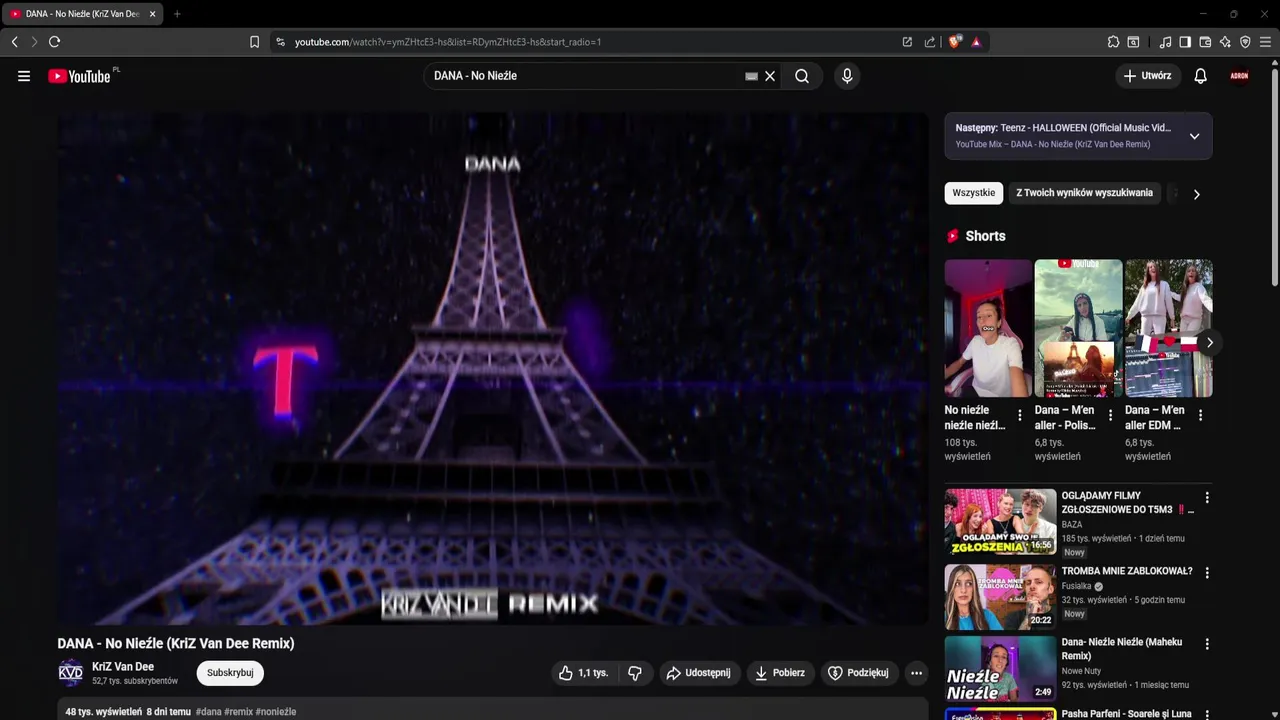Screen dimensions: 1280x720
Task: Expand the YouTube Mix playlist chevron
Action: tap(1194, 136)
